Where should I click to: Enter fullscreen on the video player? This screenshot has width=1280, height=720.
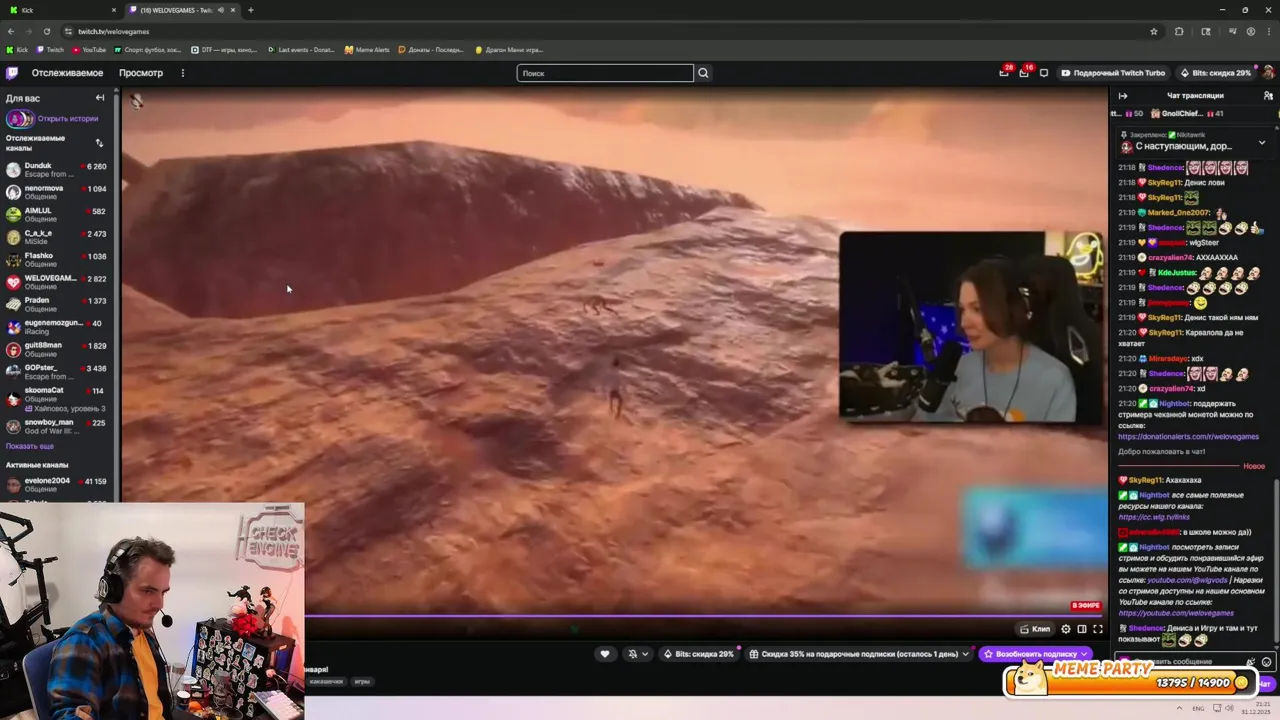pyautogui.click(x=1098, y=629)
